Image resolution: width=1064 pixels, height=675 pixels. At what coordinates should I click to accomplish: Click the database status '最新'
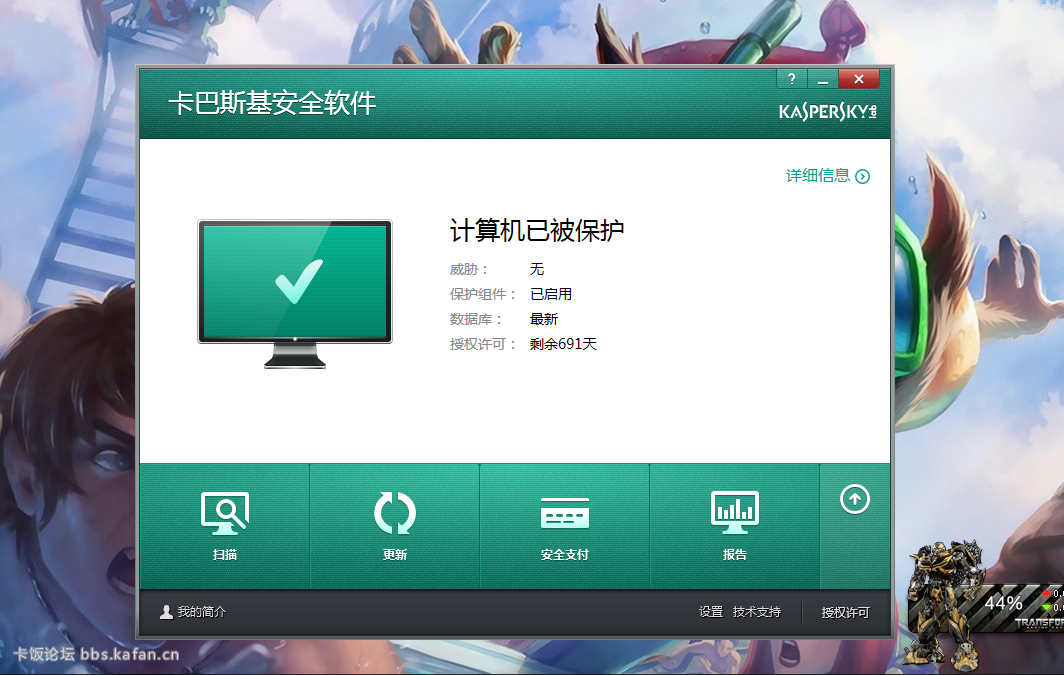(x=544, y=319)
